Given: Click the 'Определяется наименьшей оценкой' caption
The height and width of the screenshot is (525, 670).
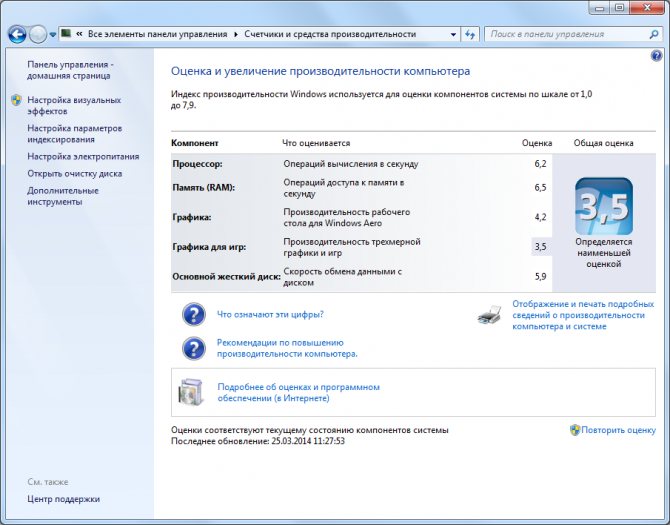Looking at the screenshot, I should point(603,253).
